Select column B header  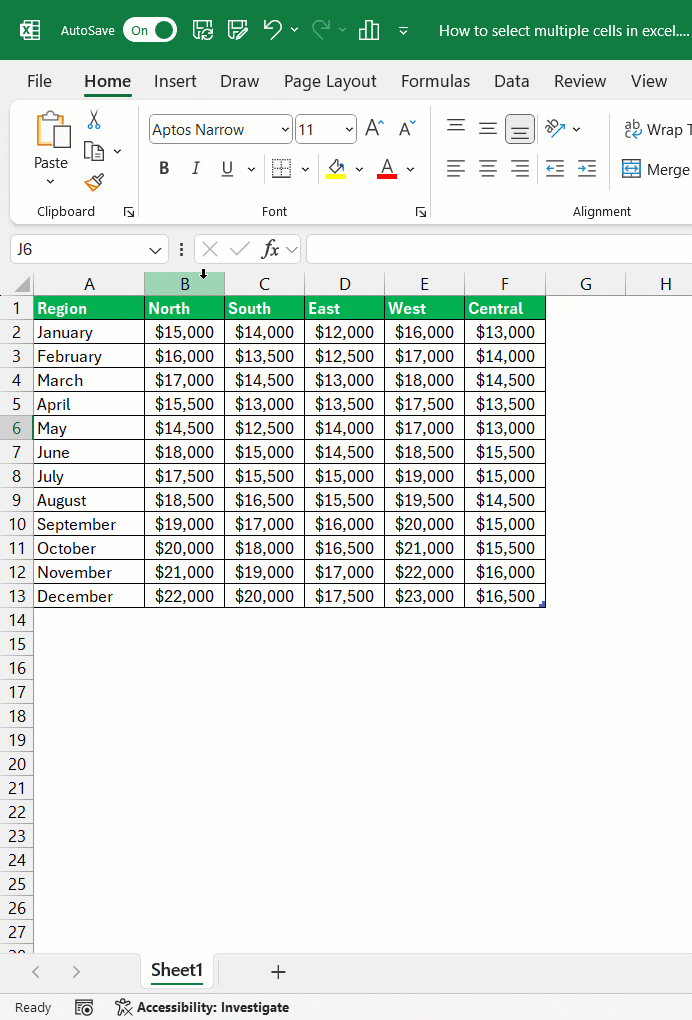pos(185,284)
